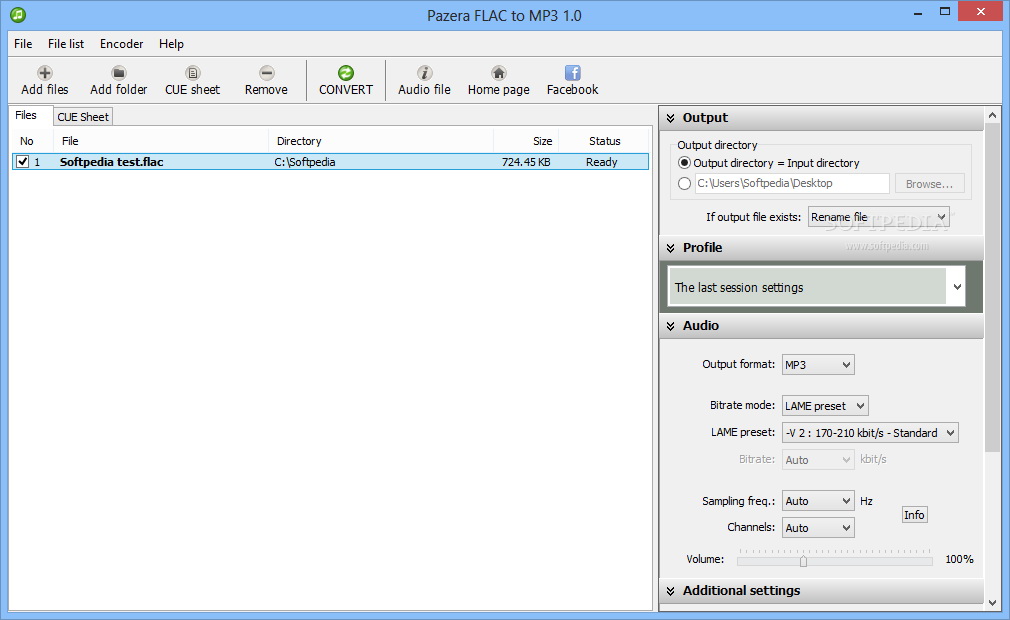Click the output directory path field

pos(792,183)
